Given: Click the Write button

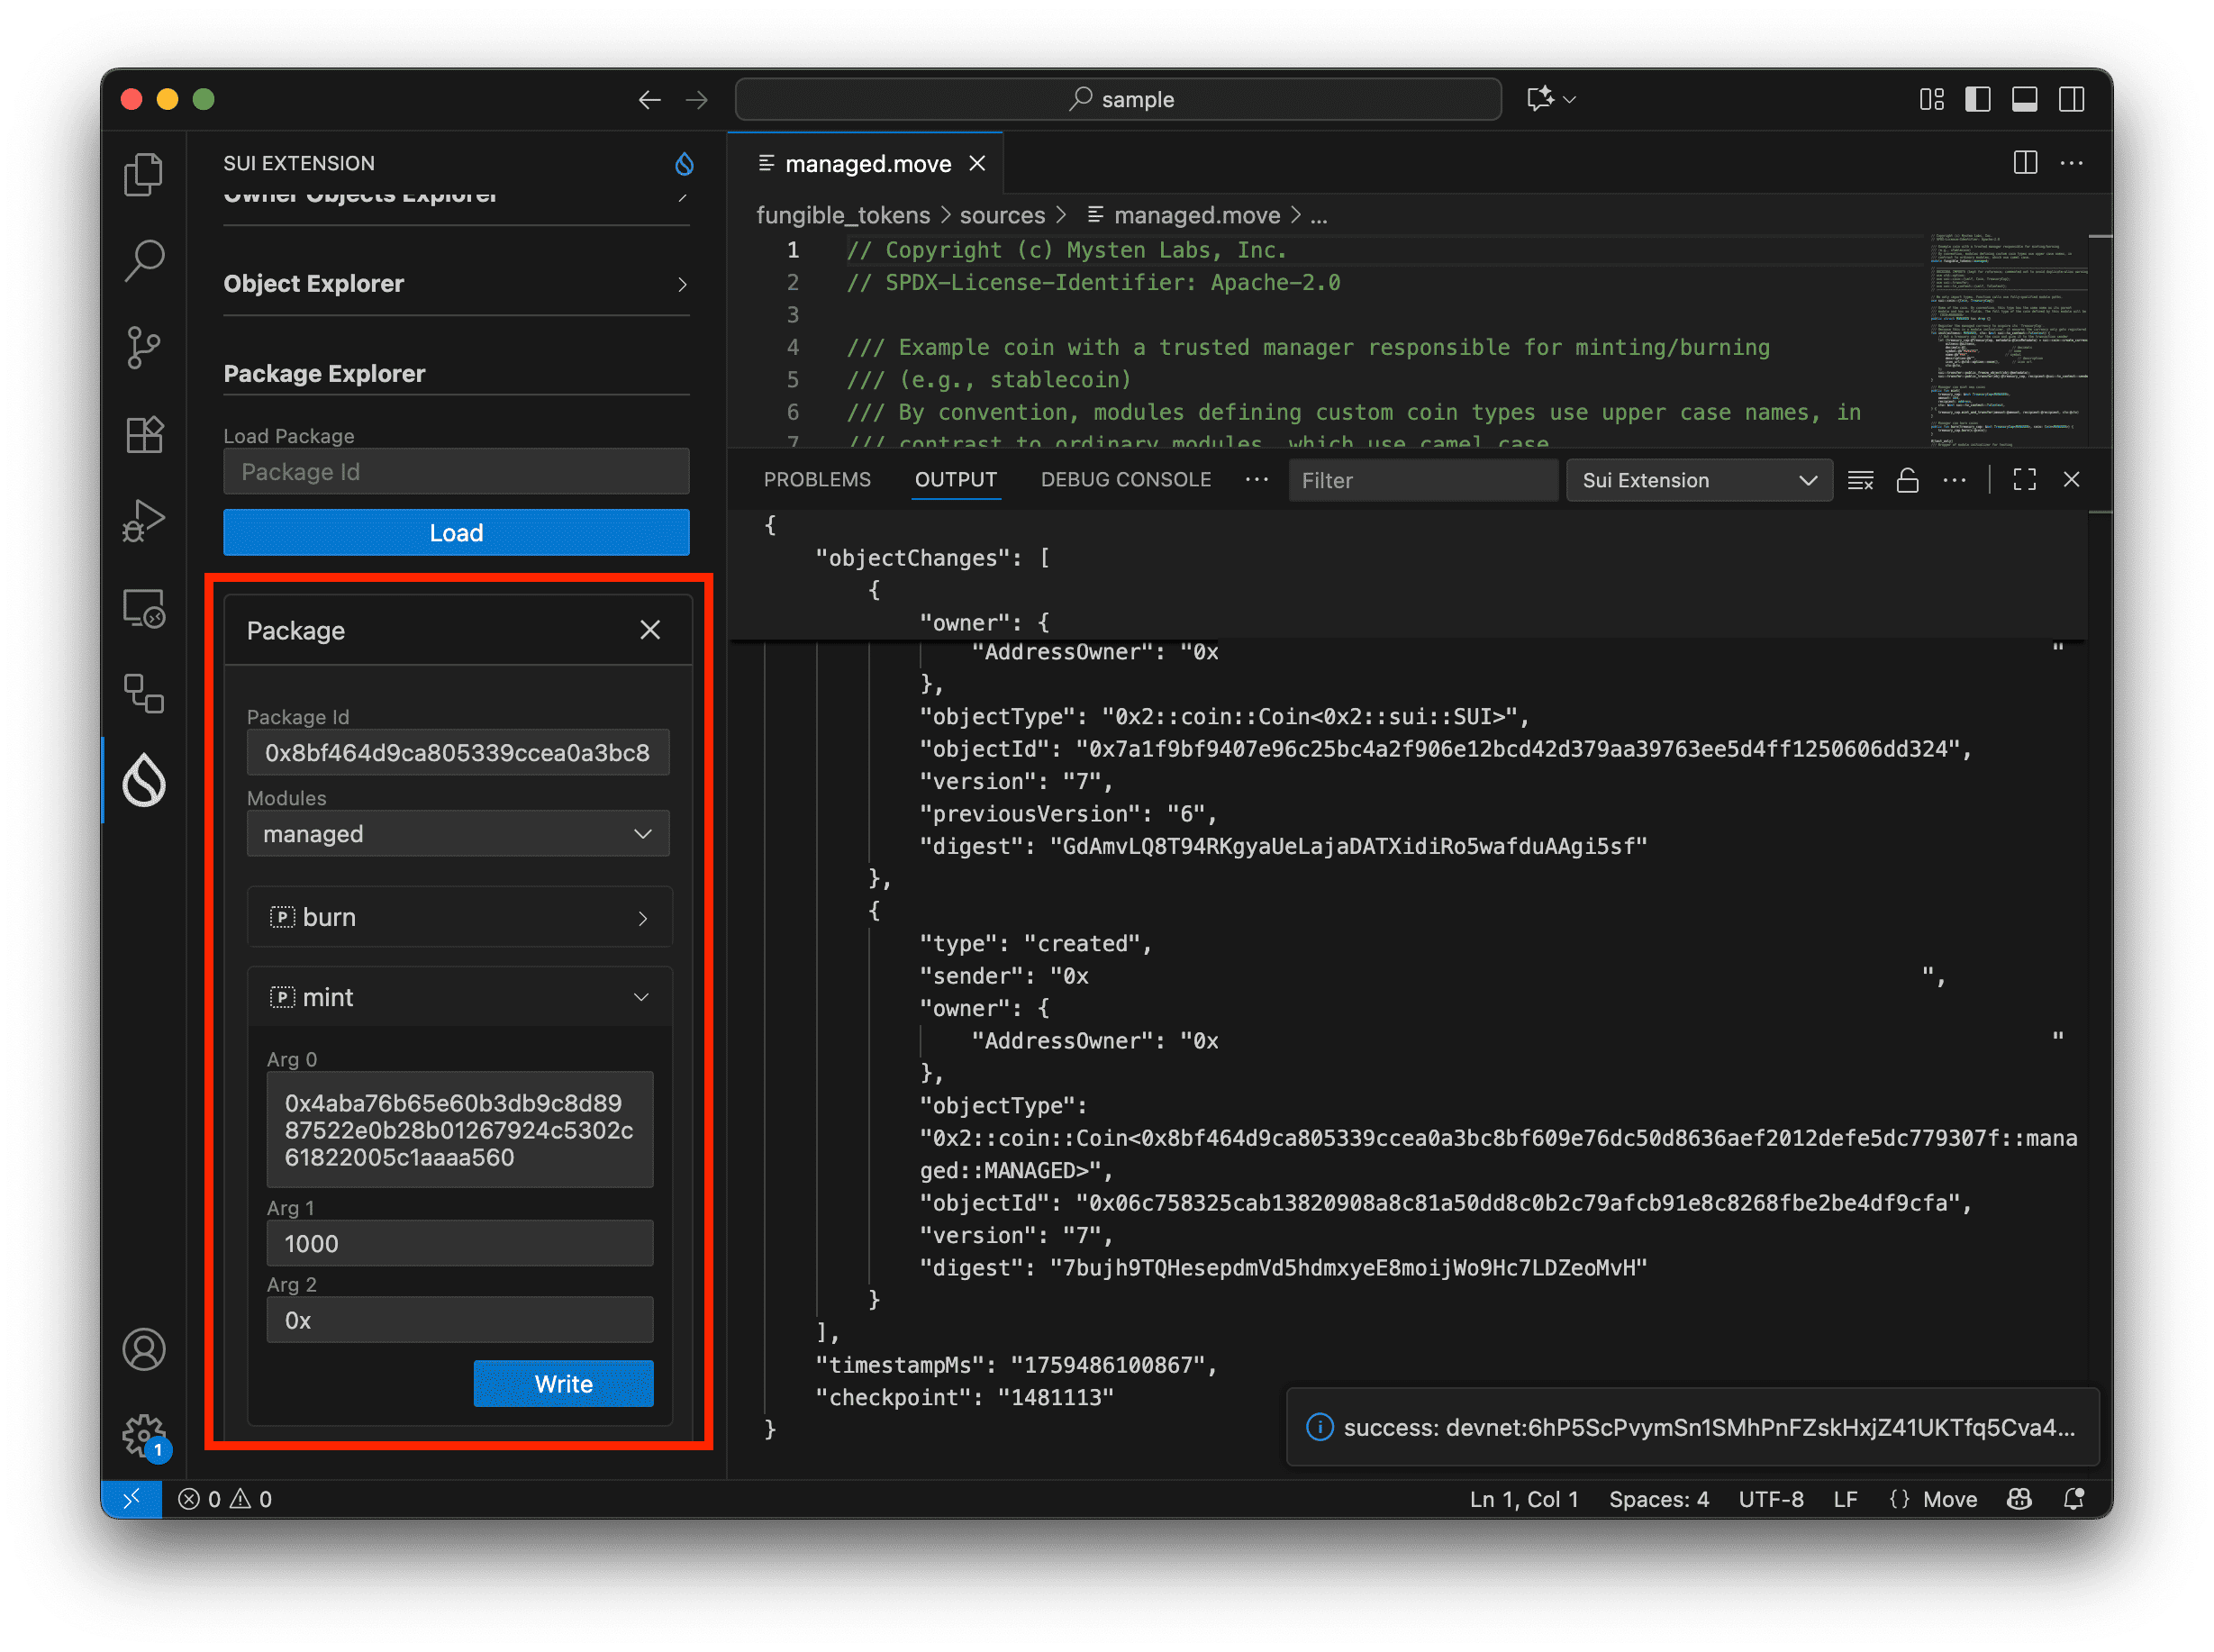Looking at the screenshot, I should click(x=563, y=1384).
